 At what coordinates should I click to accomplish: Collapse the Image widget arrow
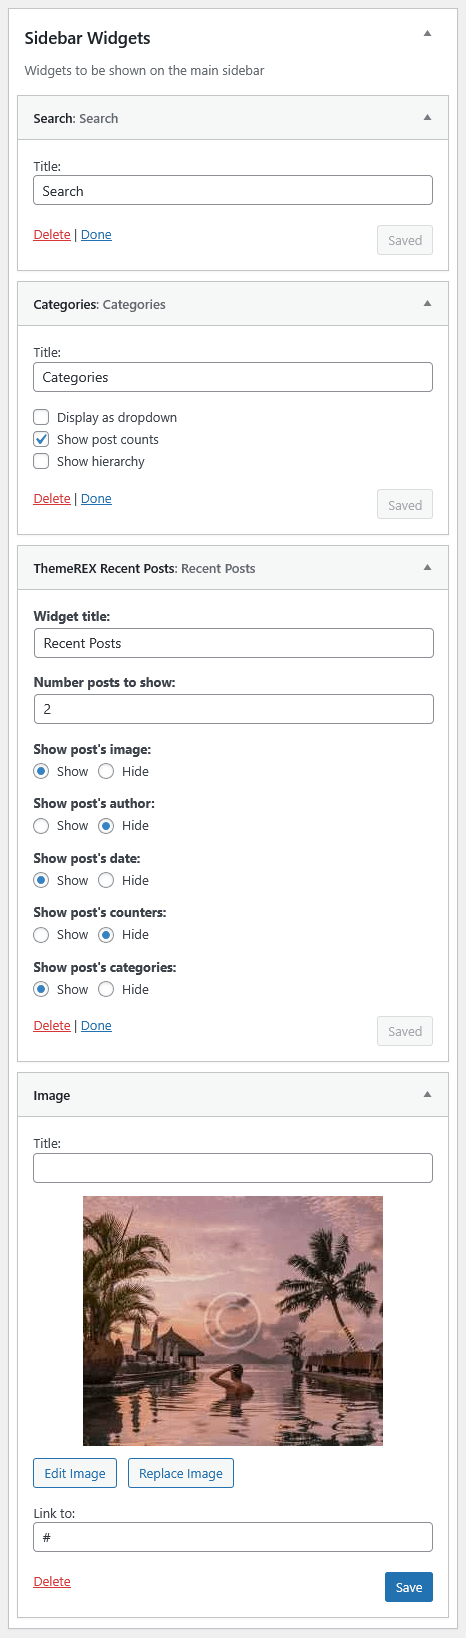click(x=427, y=1094)
